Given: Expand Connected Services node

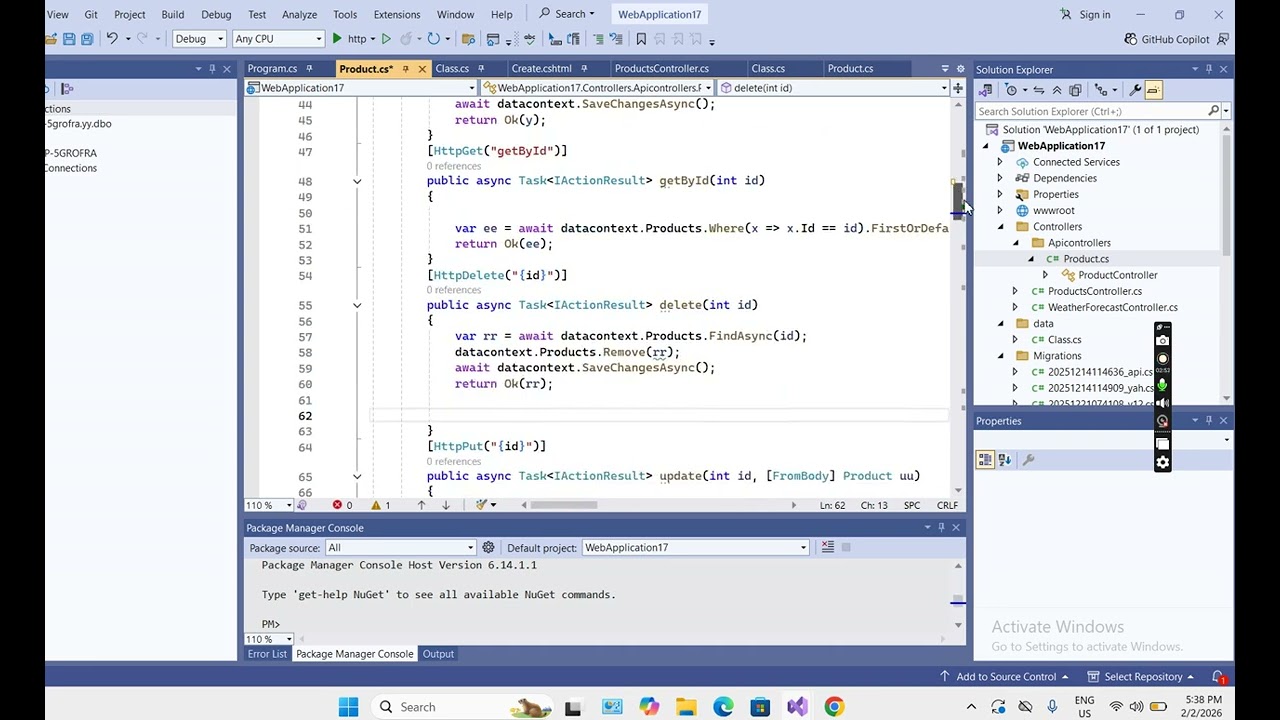Looking at the screenshot, I should click(999, 162).
